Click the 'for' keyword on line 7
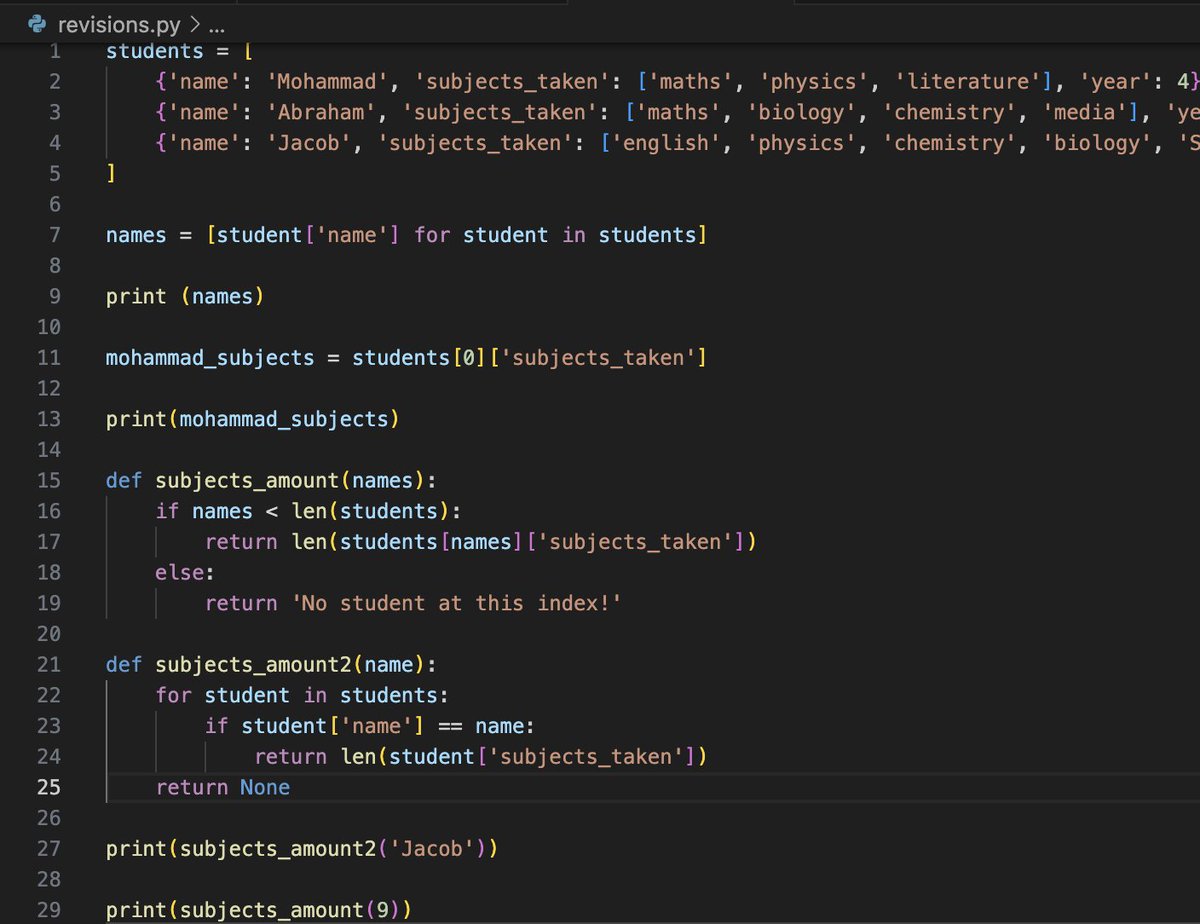This screenshot has height=924, width=1200. tap(432, 235)
